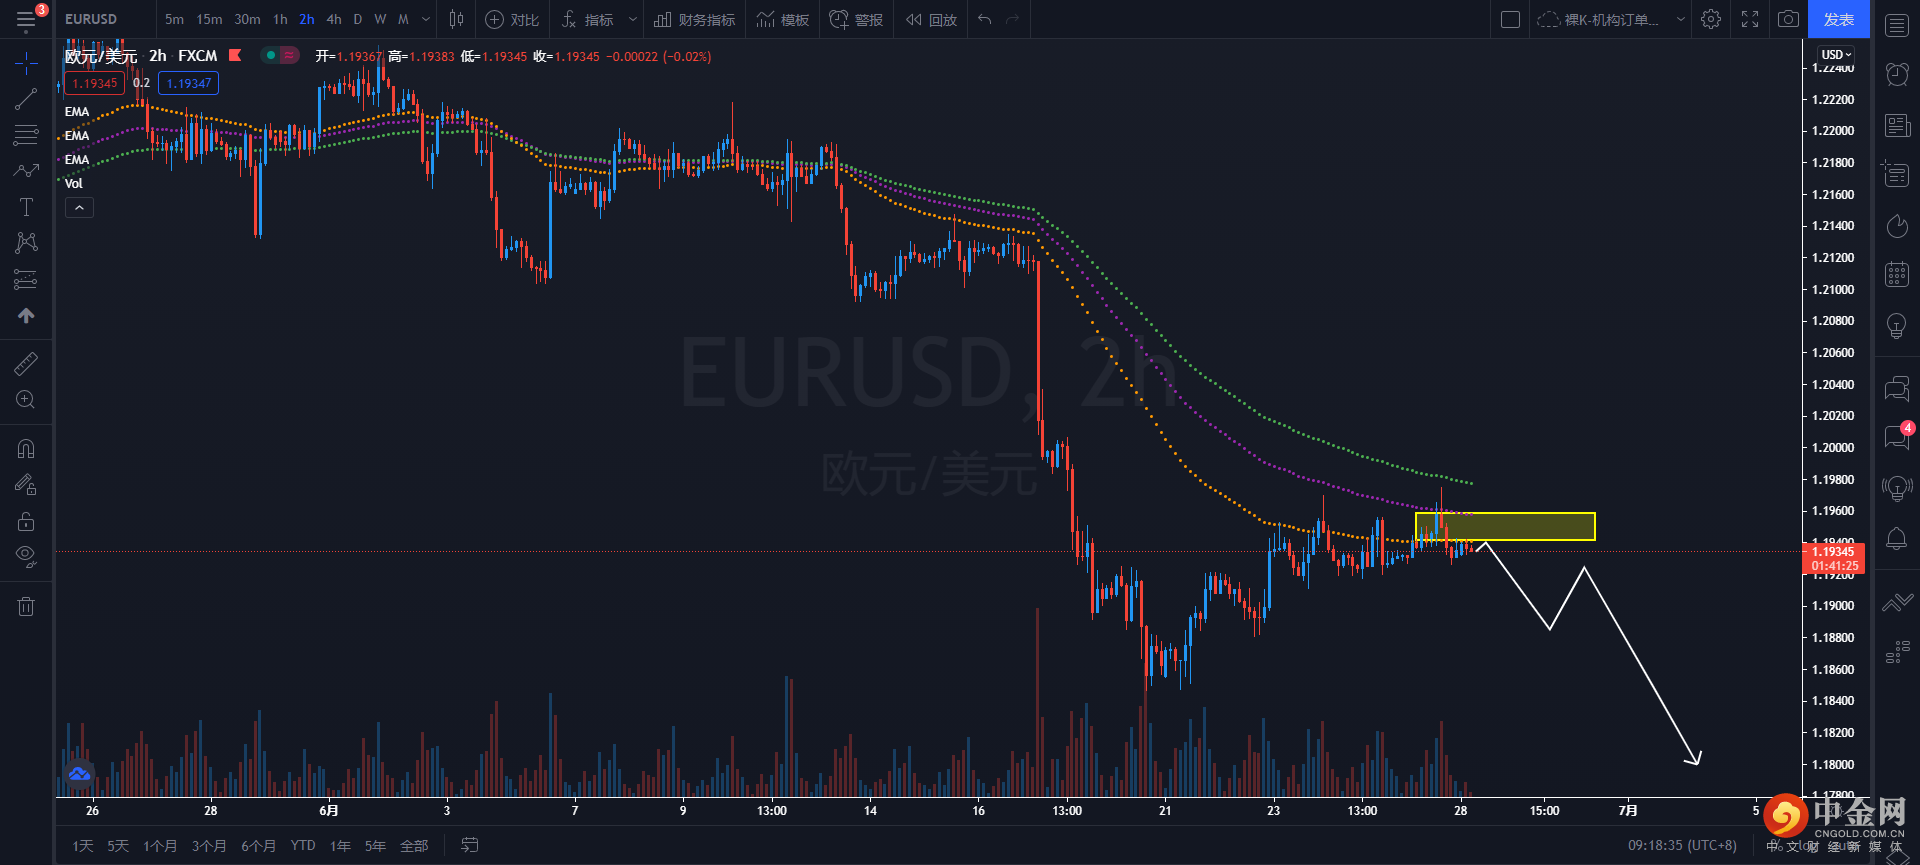Screen dimensions: 1920x865
Task: Switch to the 4h timeframe
Action: point(334,19)
